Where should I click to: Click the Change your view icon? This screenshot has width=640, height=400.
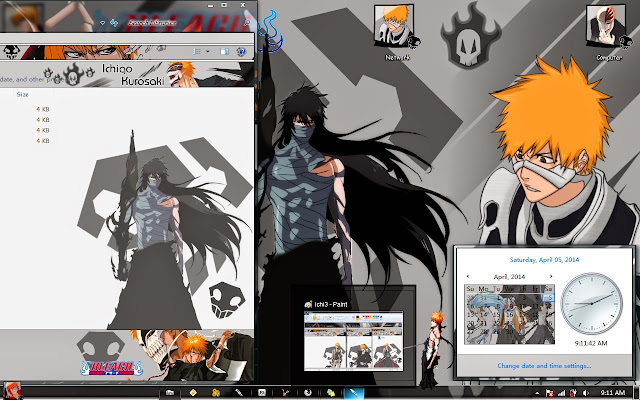[x=197, y=51]
